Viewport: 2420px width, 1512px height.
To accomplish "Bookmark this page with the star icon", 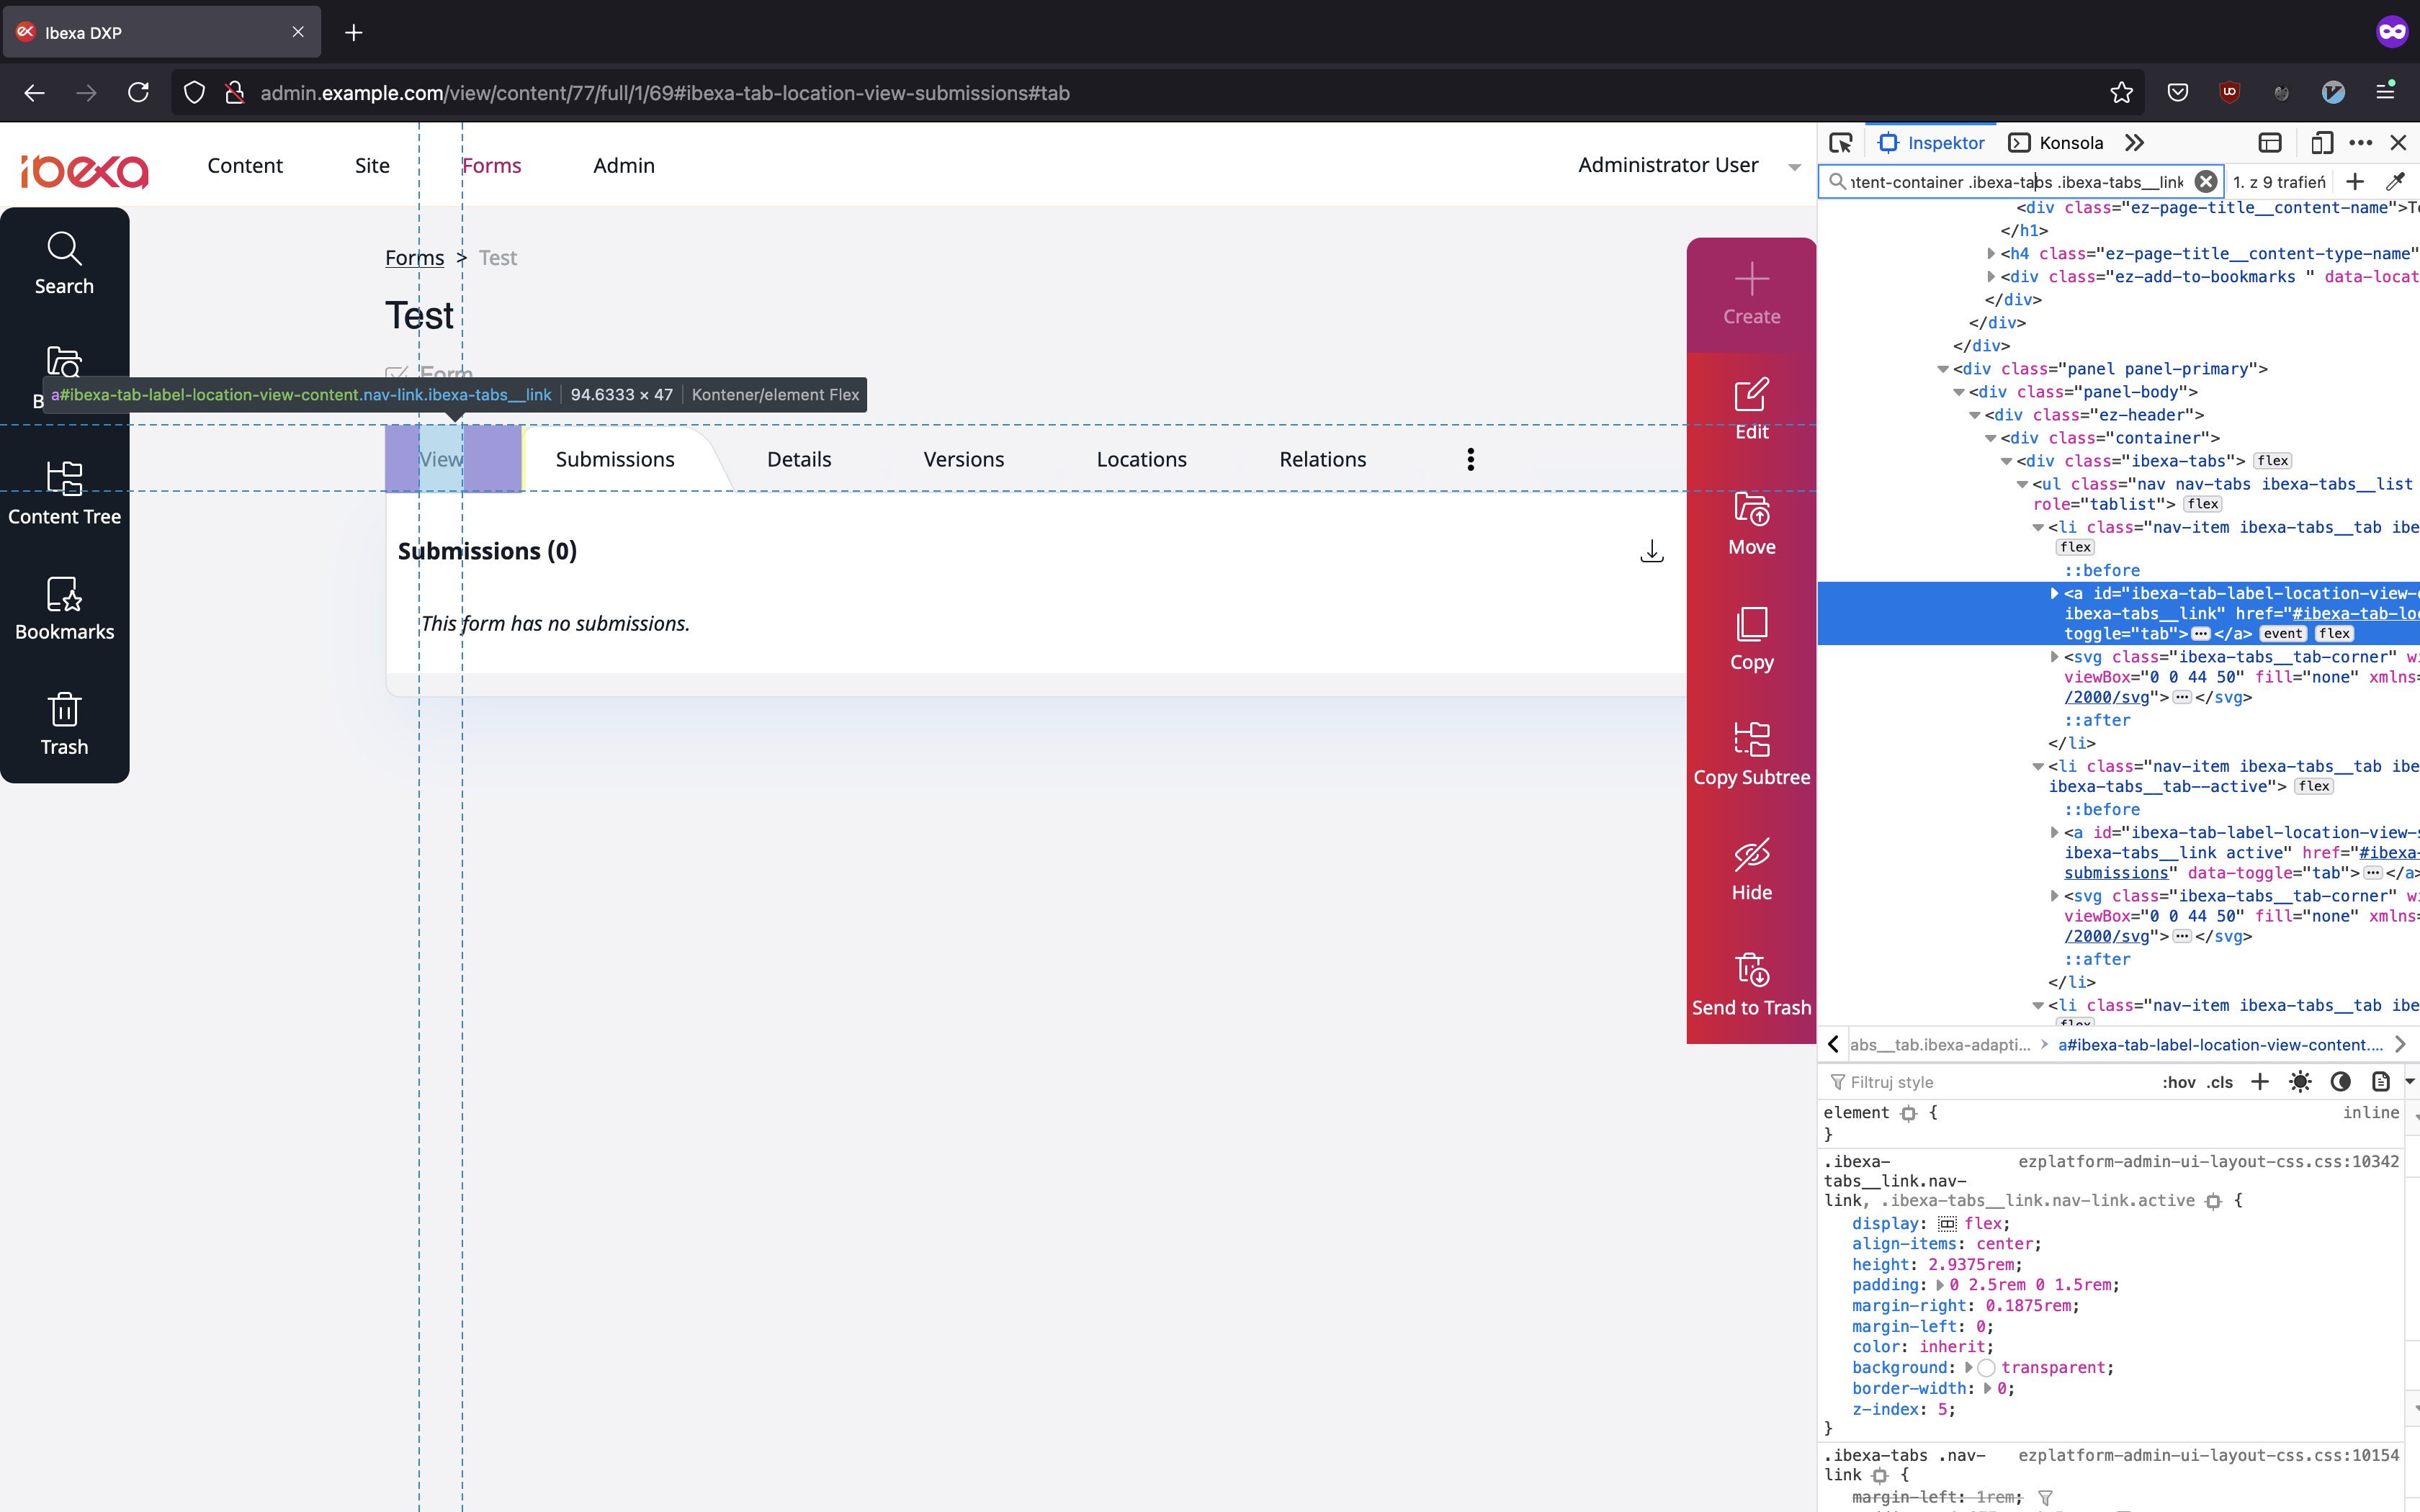I will tap(2121, 93).
